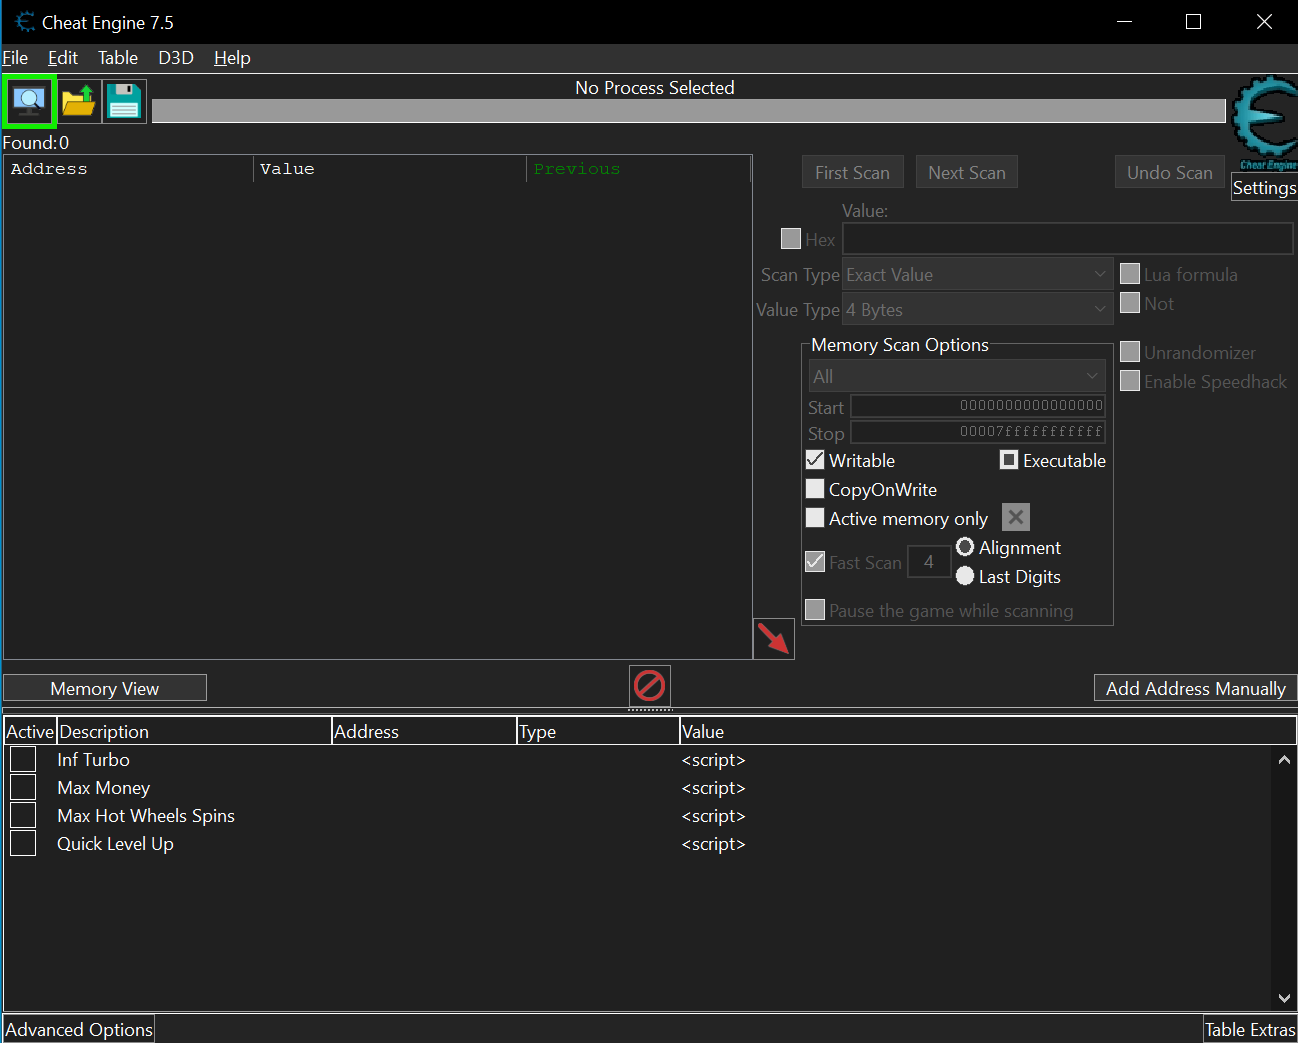Click the Start address field
Screen dimensions: 1298x1043
978,406
